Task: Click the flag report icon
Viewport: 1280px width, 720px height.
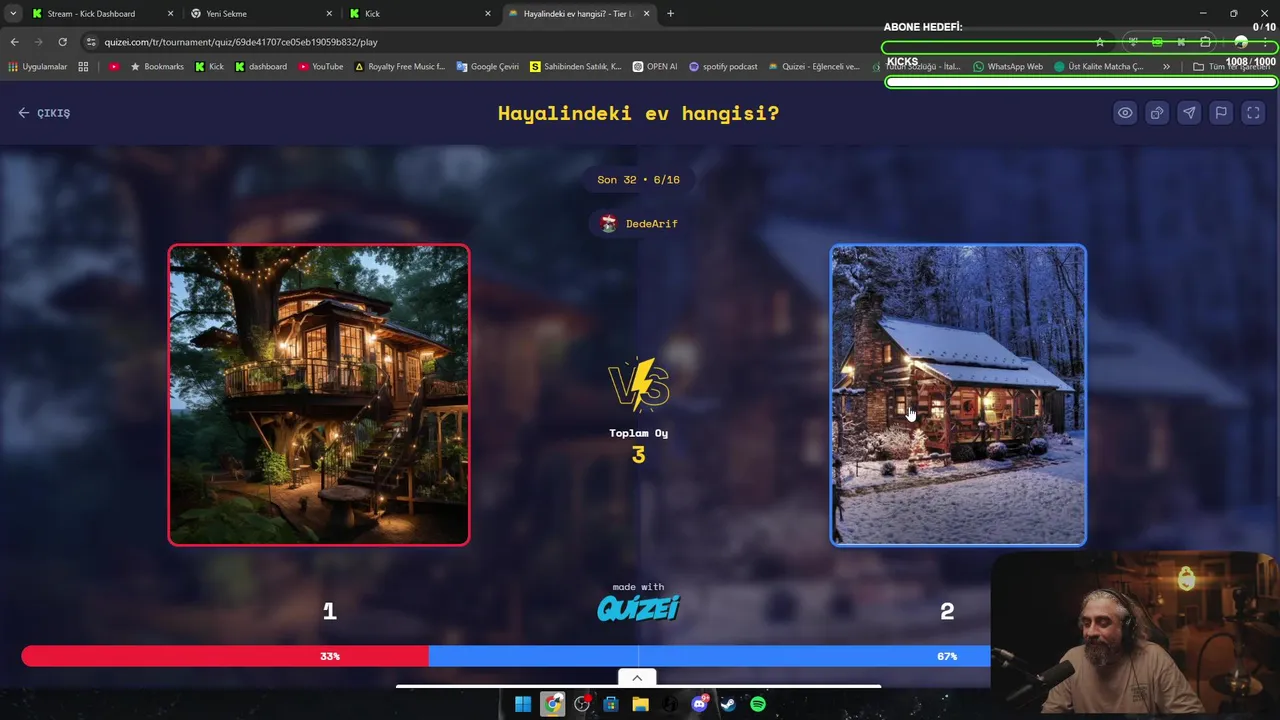Action: coord(1221,113)
